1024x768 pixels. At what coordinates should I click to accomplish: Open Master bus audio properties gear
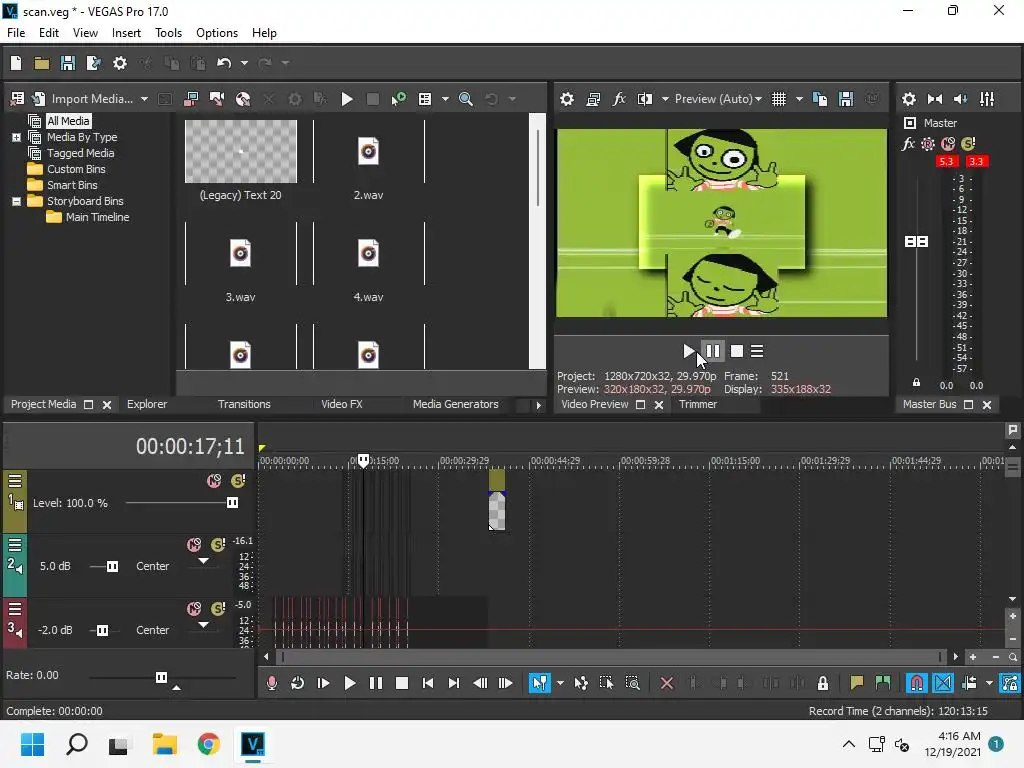pyautogui.click(x=908, y=99)
